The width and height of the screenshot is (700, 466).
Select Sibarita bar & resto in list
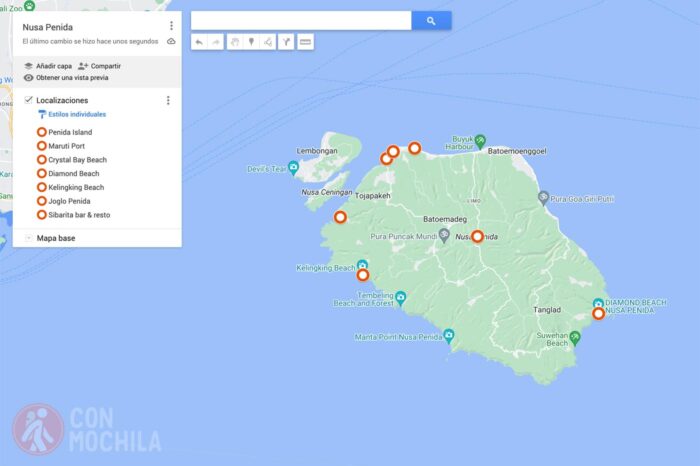[74, 215]
